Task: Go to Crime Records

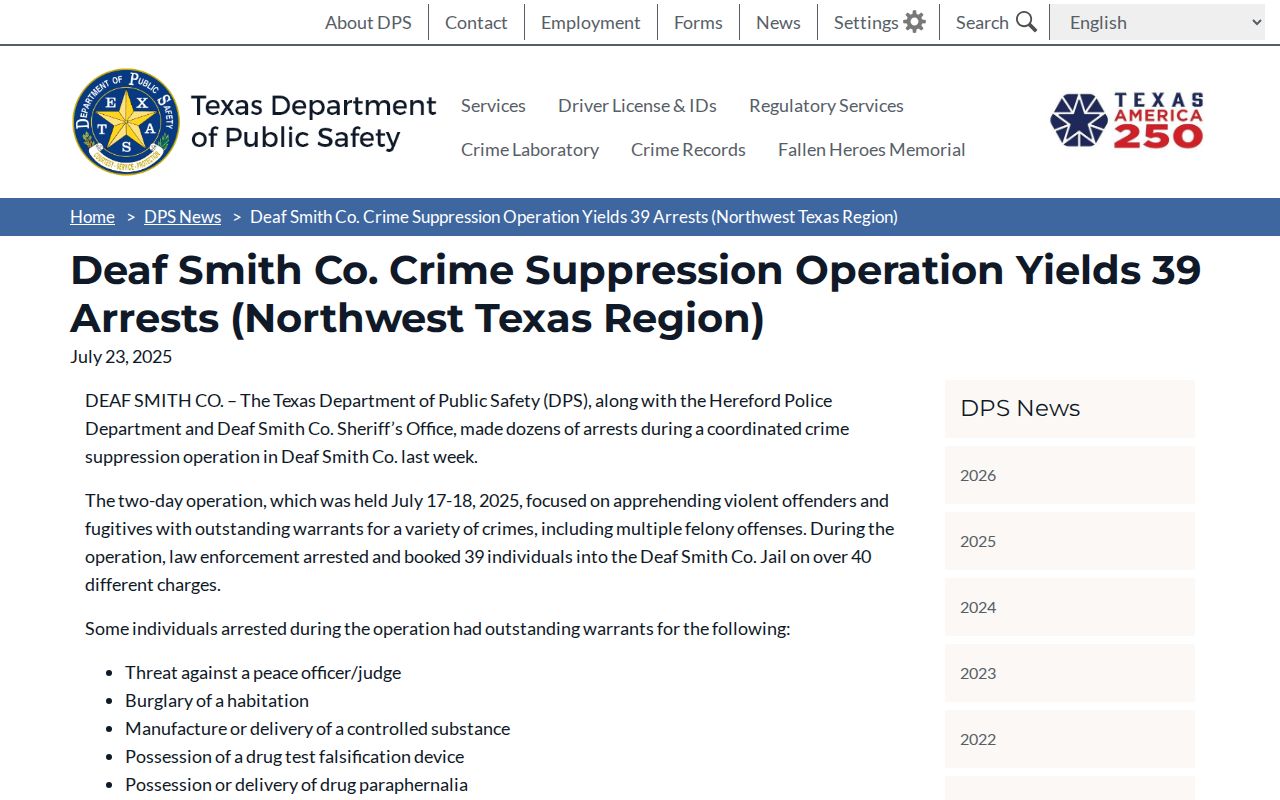Action: pos(688,149)
